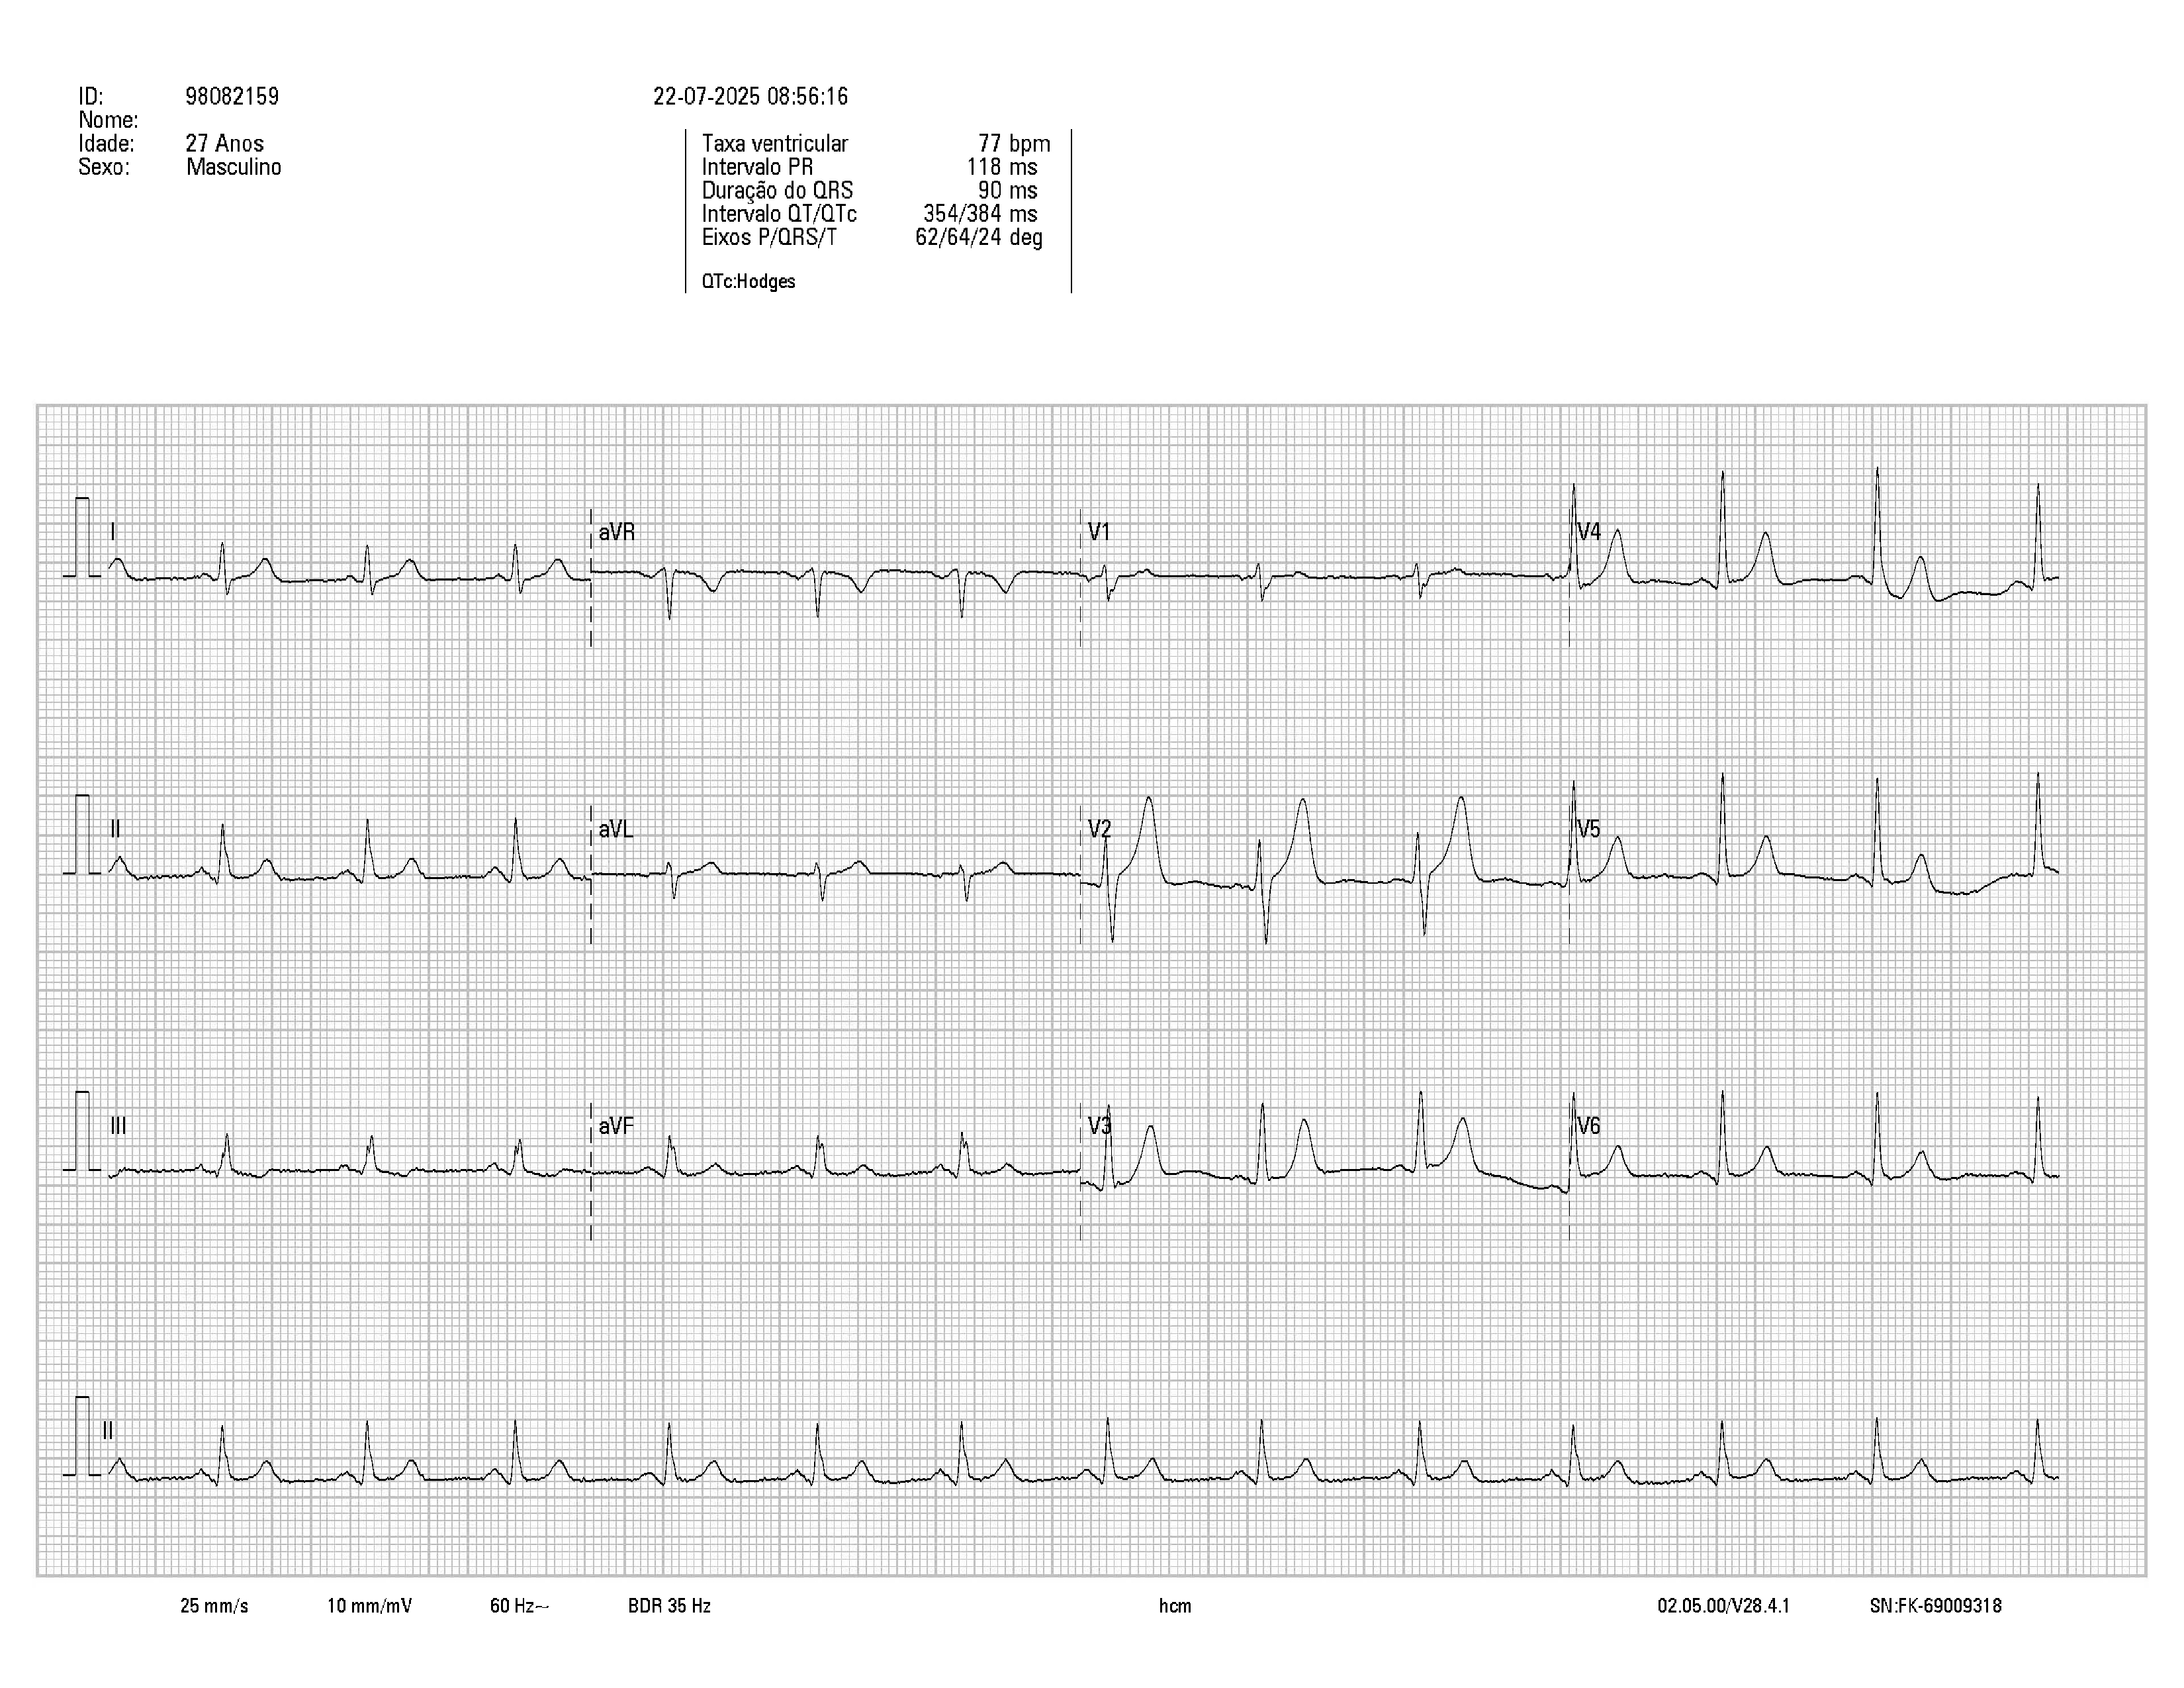Viewport: 2184px width, 1688px height.
Task: Select the 118 ms PR value
Action: tap(1002, 167)
